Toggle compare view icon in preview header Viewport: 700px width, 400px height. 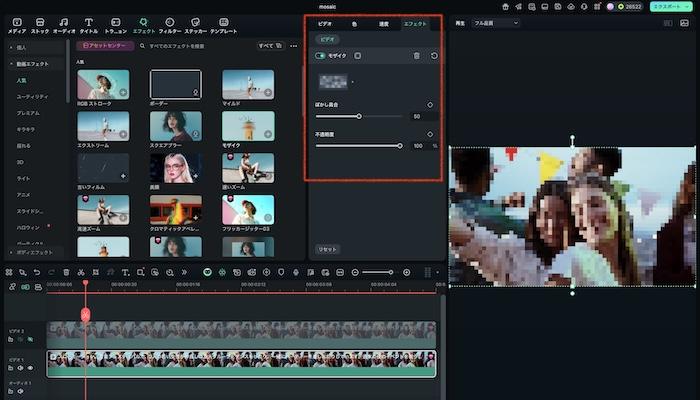coord(668,23)
